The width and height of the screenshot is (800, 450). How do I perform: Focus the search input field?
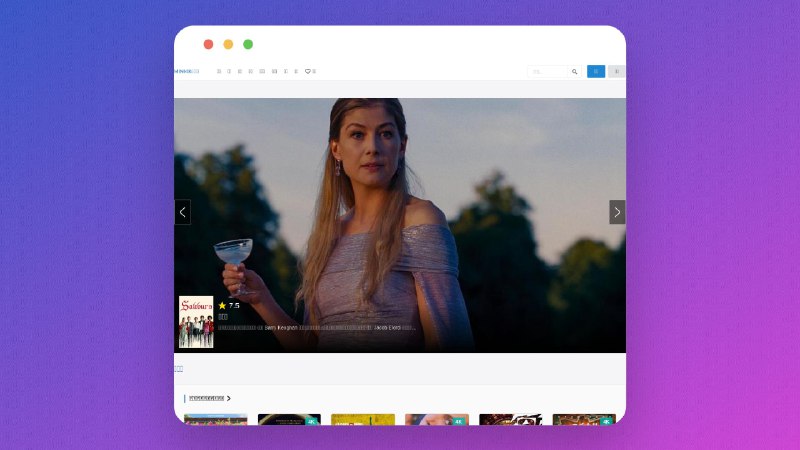pyautogui.click(x=549, y=72)
